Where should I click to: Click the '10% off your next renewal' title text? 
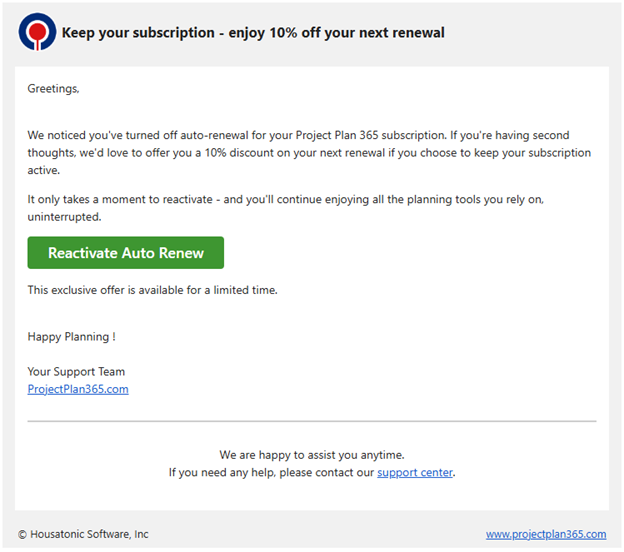pyautogui.click(x=357, y=33)
